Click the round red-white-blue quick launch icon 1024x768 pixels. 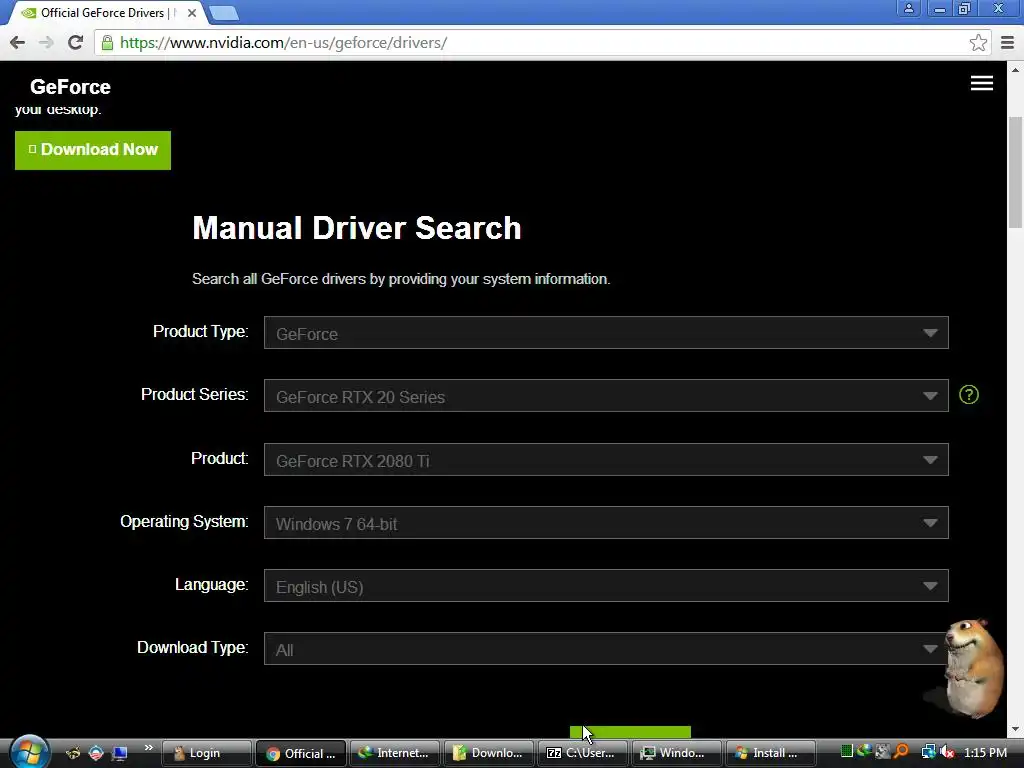96,753
